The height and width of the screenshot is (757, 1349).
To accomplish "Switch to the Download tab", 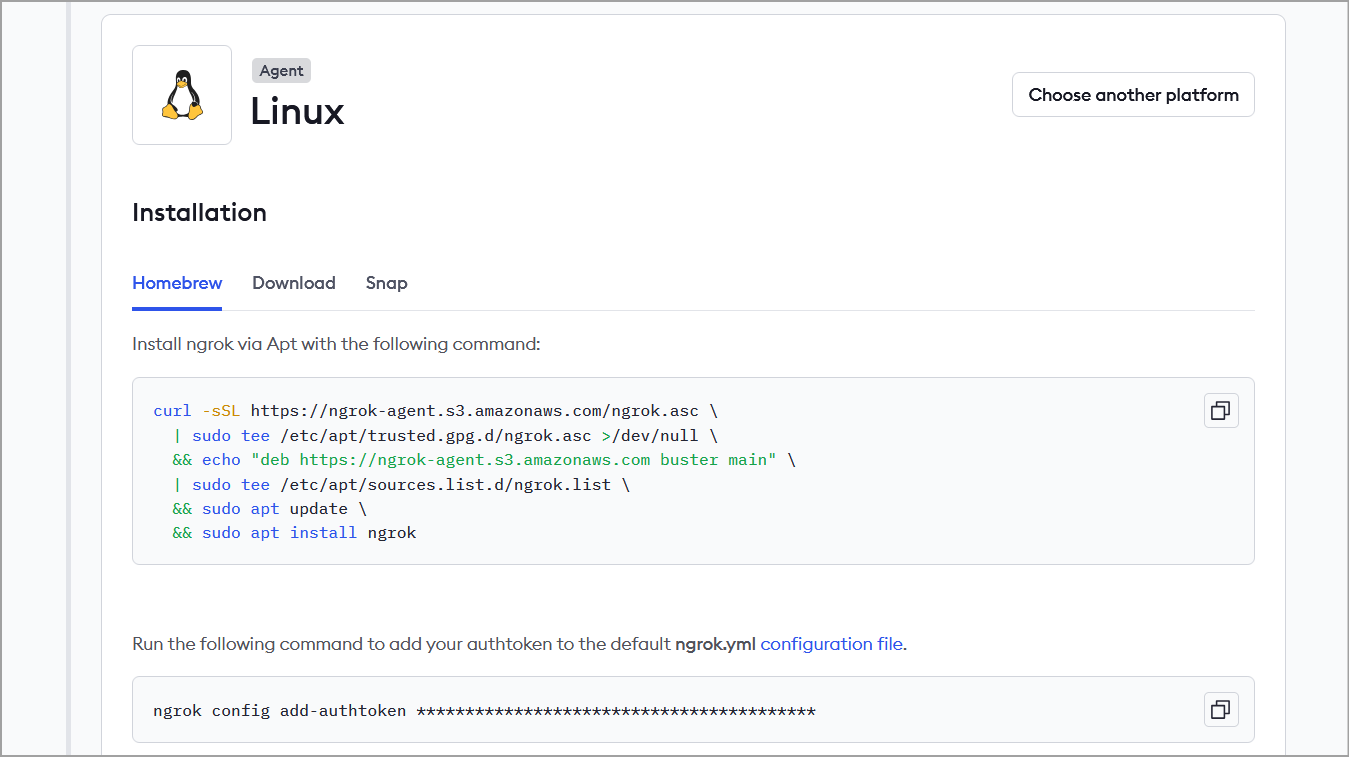I will pyautogui.click(x=293, y=283).
